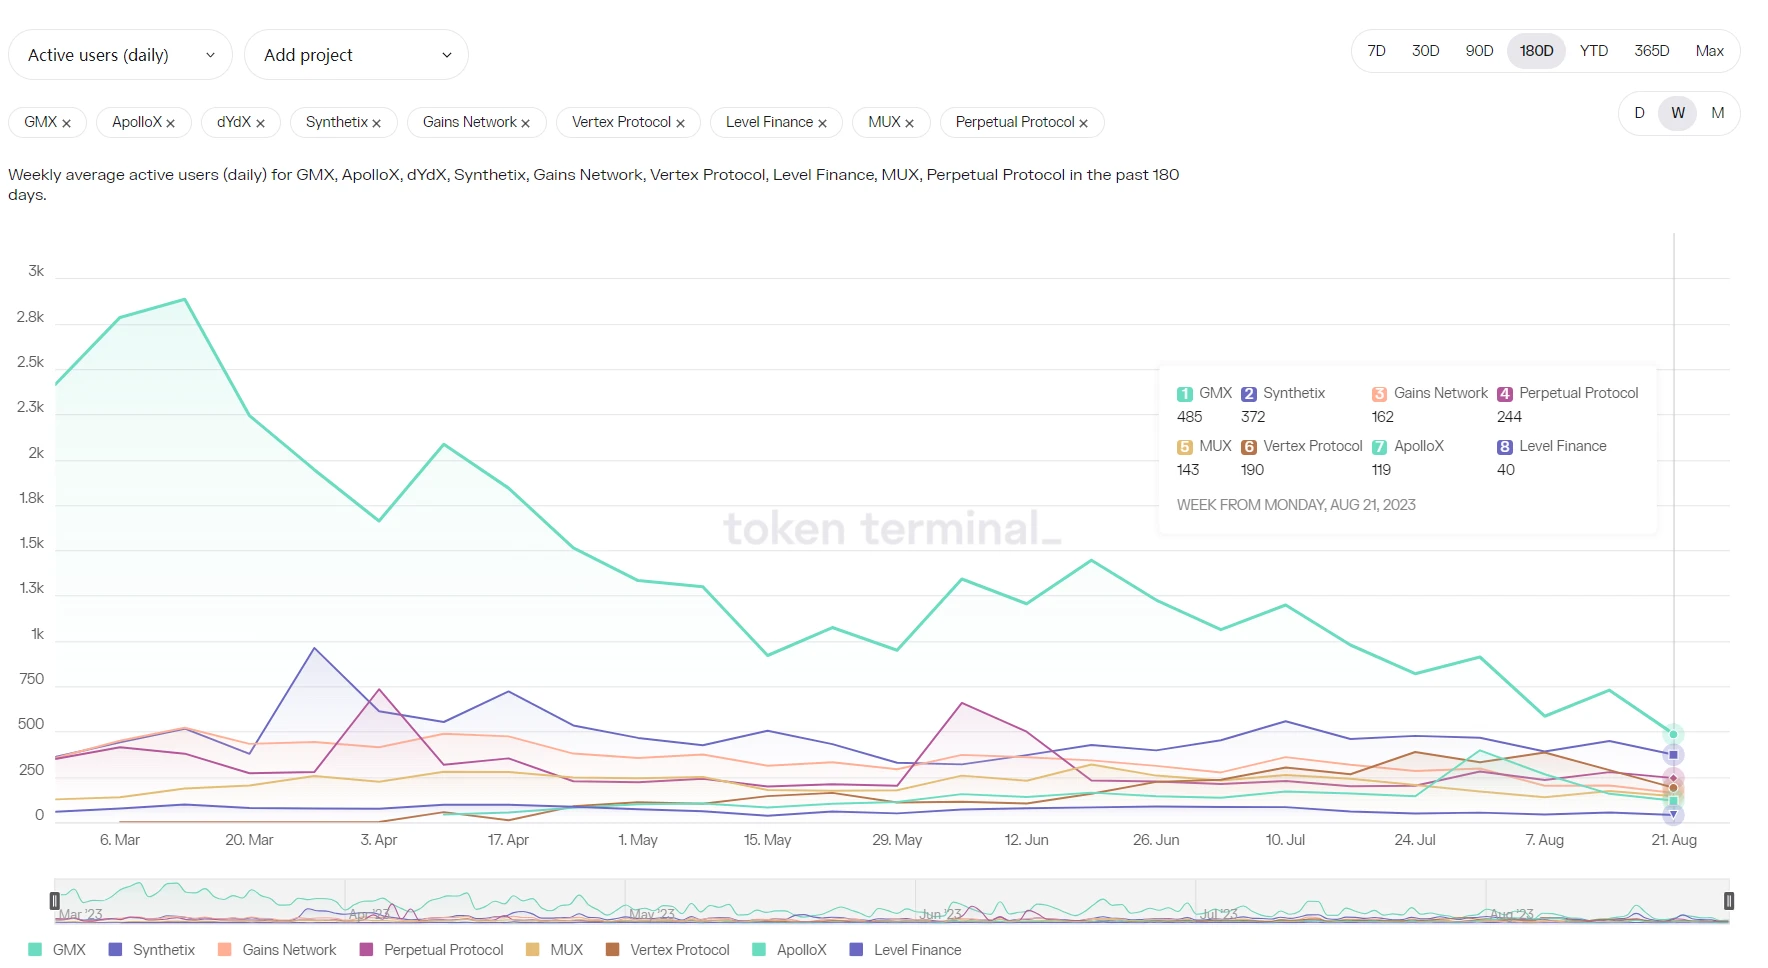Switch granularity to monthly (M)
1768x968 pixels.
click(1718, 113)
